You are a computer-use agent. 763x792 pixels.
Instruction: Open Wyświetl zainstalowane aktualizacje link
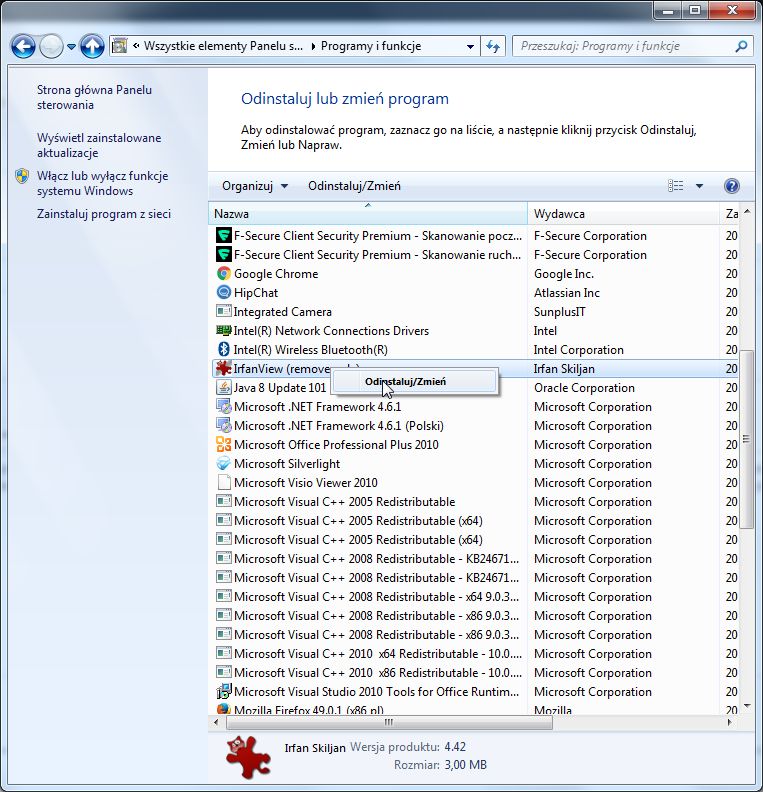[x=99, y=145]
